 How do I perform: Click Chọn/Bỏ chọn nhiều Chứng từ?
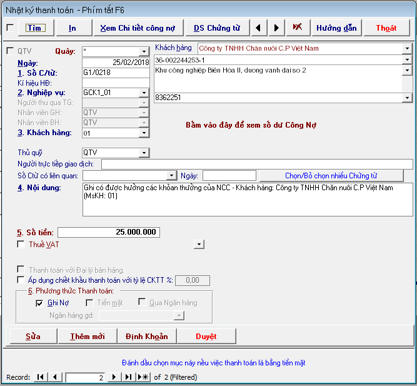coord(331,176)
